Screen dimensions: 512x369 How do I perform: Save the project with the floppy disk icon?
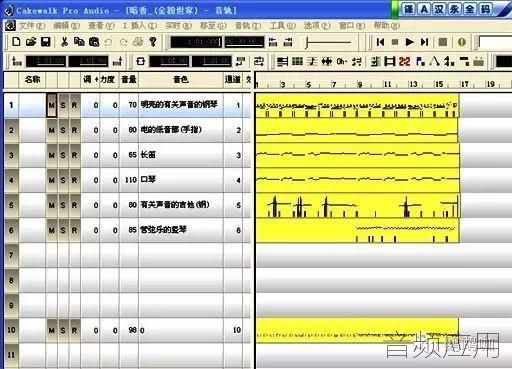[46, 42]
